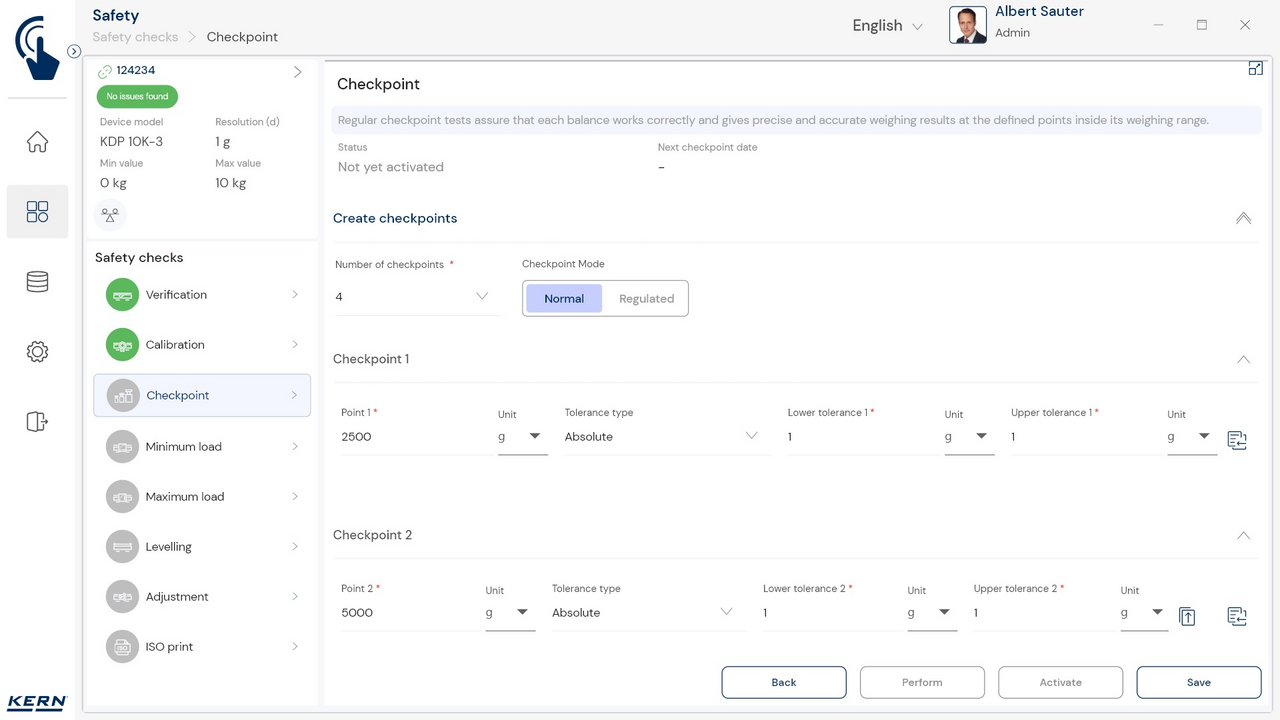Click the balance weights icon under device info
Viewport: 1280px width, 720px height.
(x=110, y=214)
